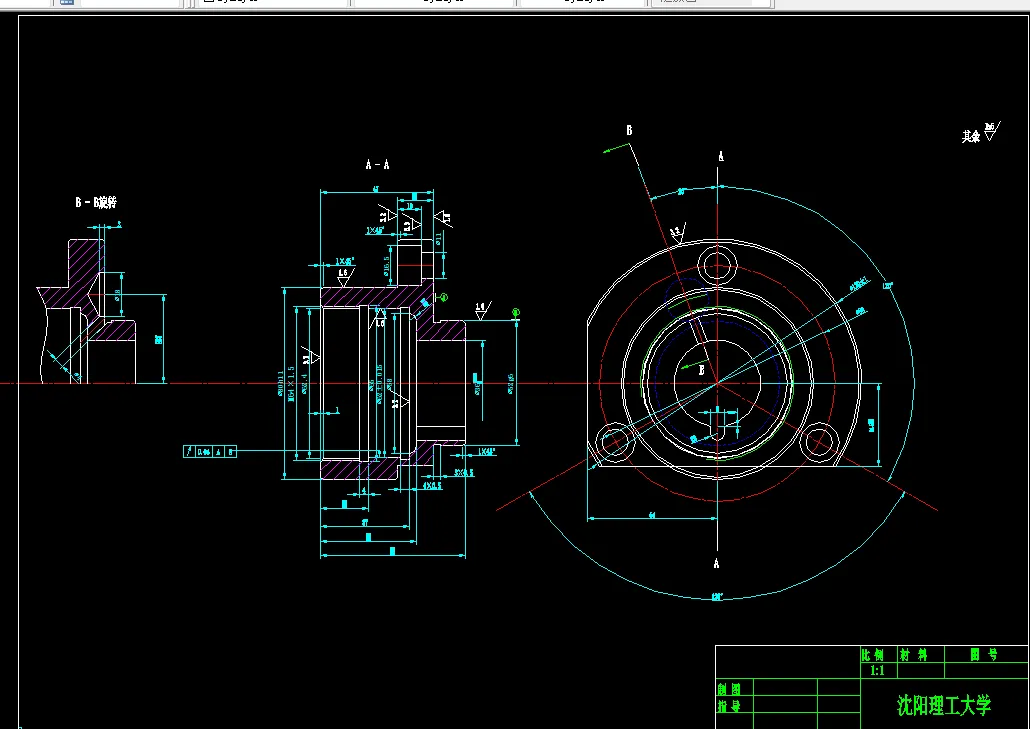Select the 120° angle label at the arc bottom
Image resolution: width=1030 pixels, height=729 pixels.
point(717,598)
